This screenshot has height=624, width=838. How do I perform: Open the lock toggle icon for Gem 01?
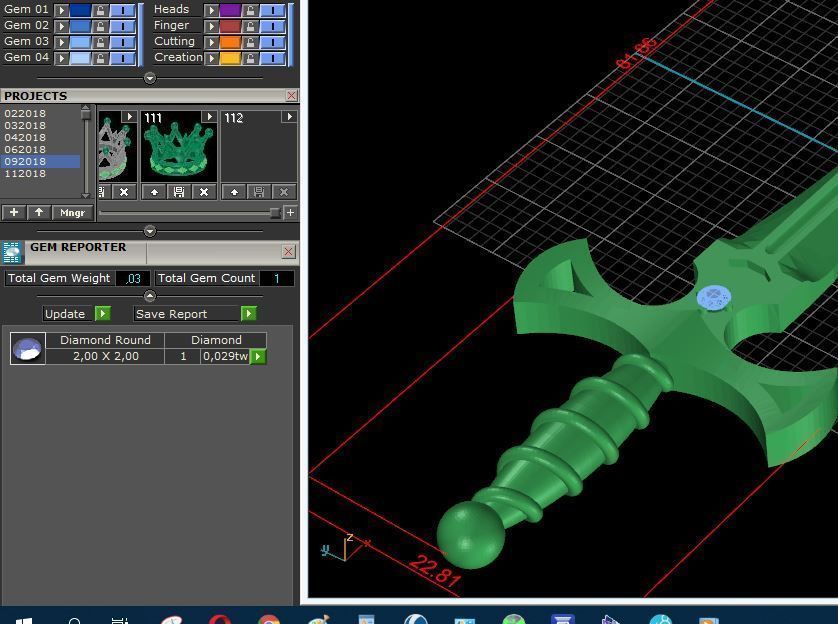[x=101, y=11]
